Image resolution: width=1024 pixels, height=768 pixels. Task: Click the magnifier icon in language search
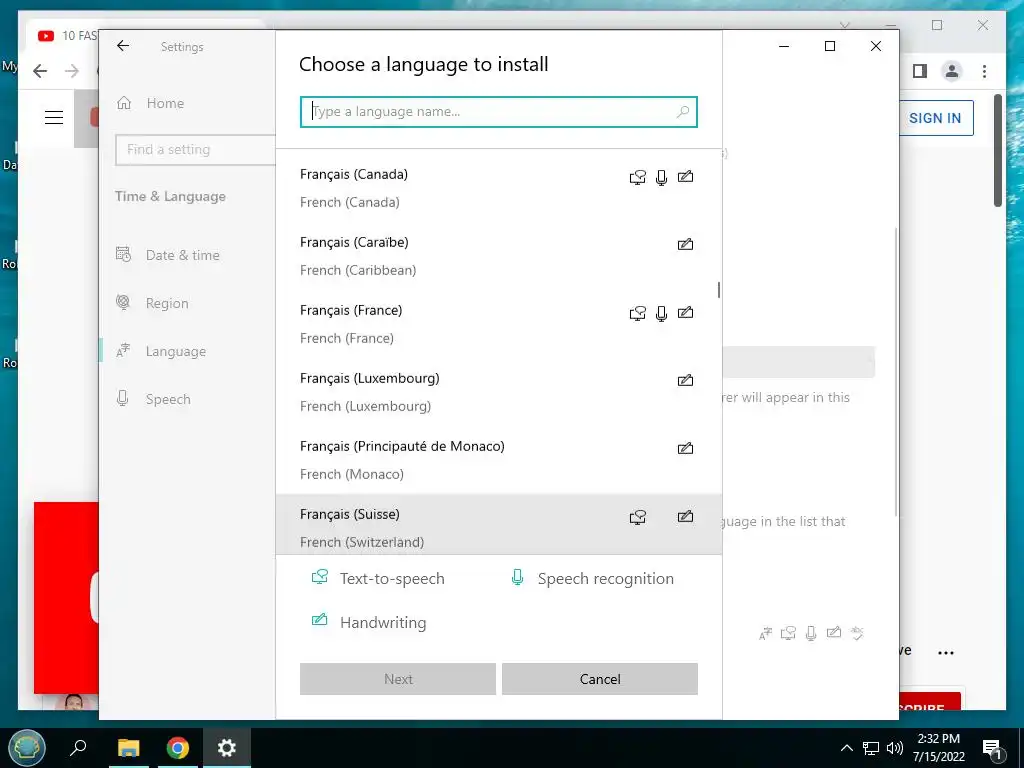682,112
